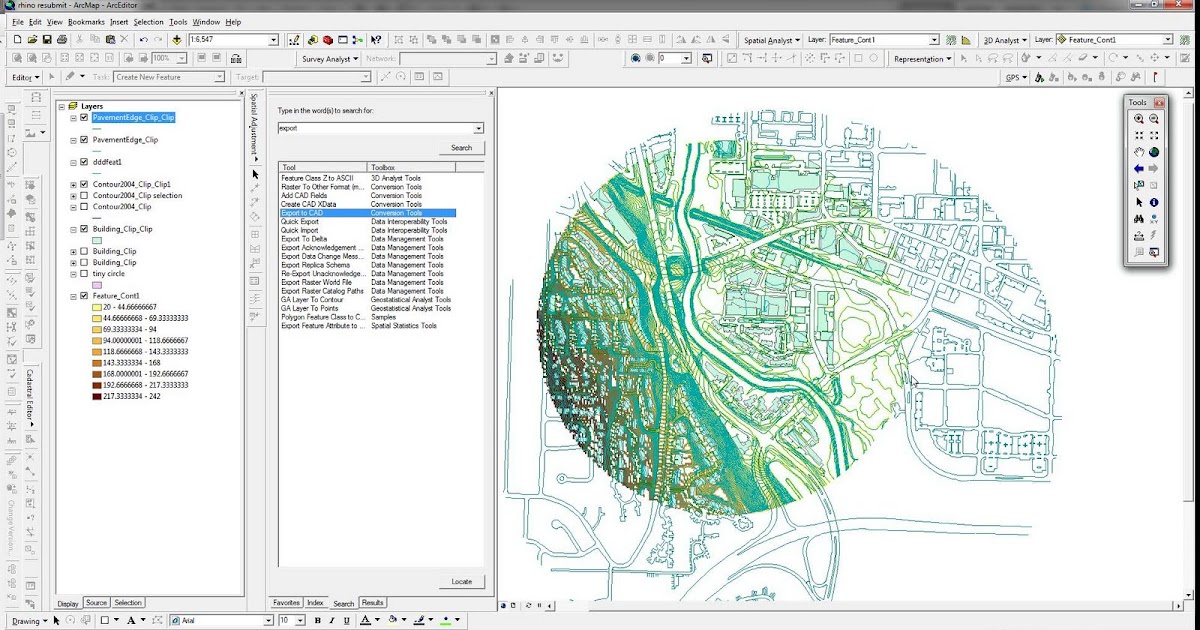Click the Bold icon on the Drawing toolbar

point(318,620)
